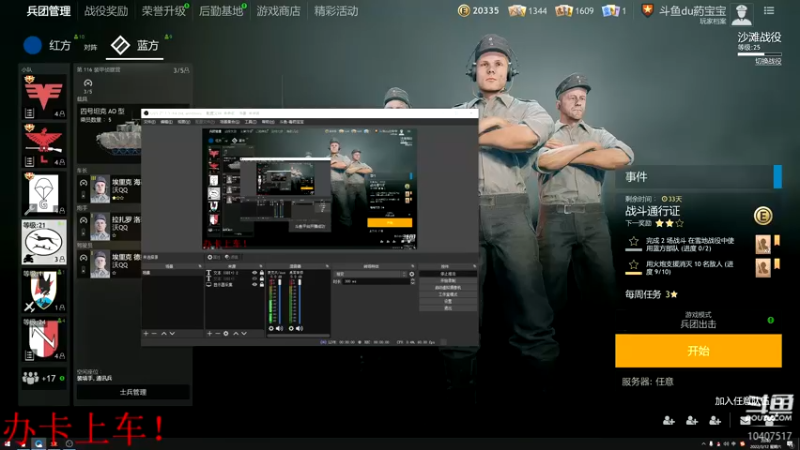Screen dimensions: 800x450
Task: Click the first battle task star icon
Action: coord(633,241)
